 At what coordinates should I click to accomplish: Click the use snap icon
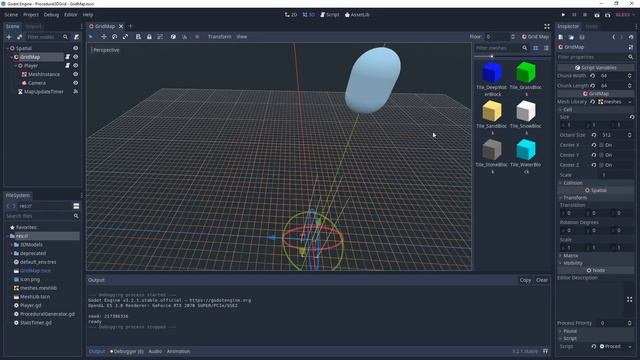(x=184, y=37)
